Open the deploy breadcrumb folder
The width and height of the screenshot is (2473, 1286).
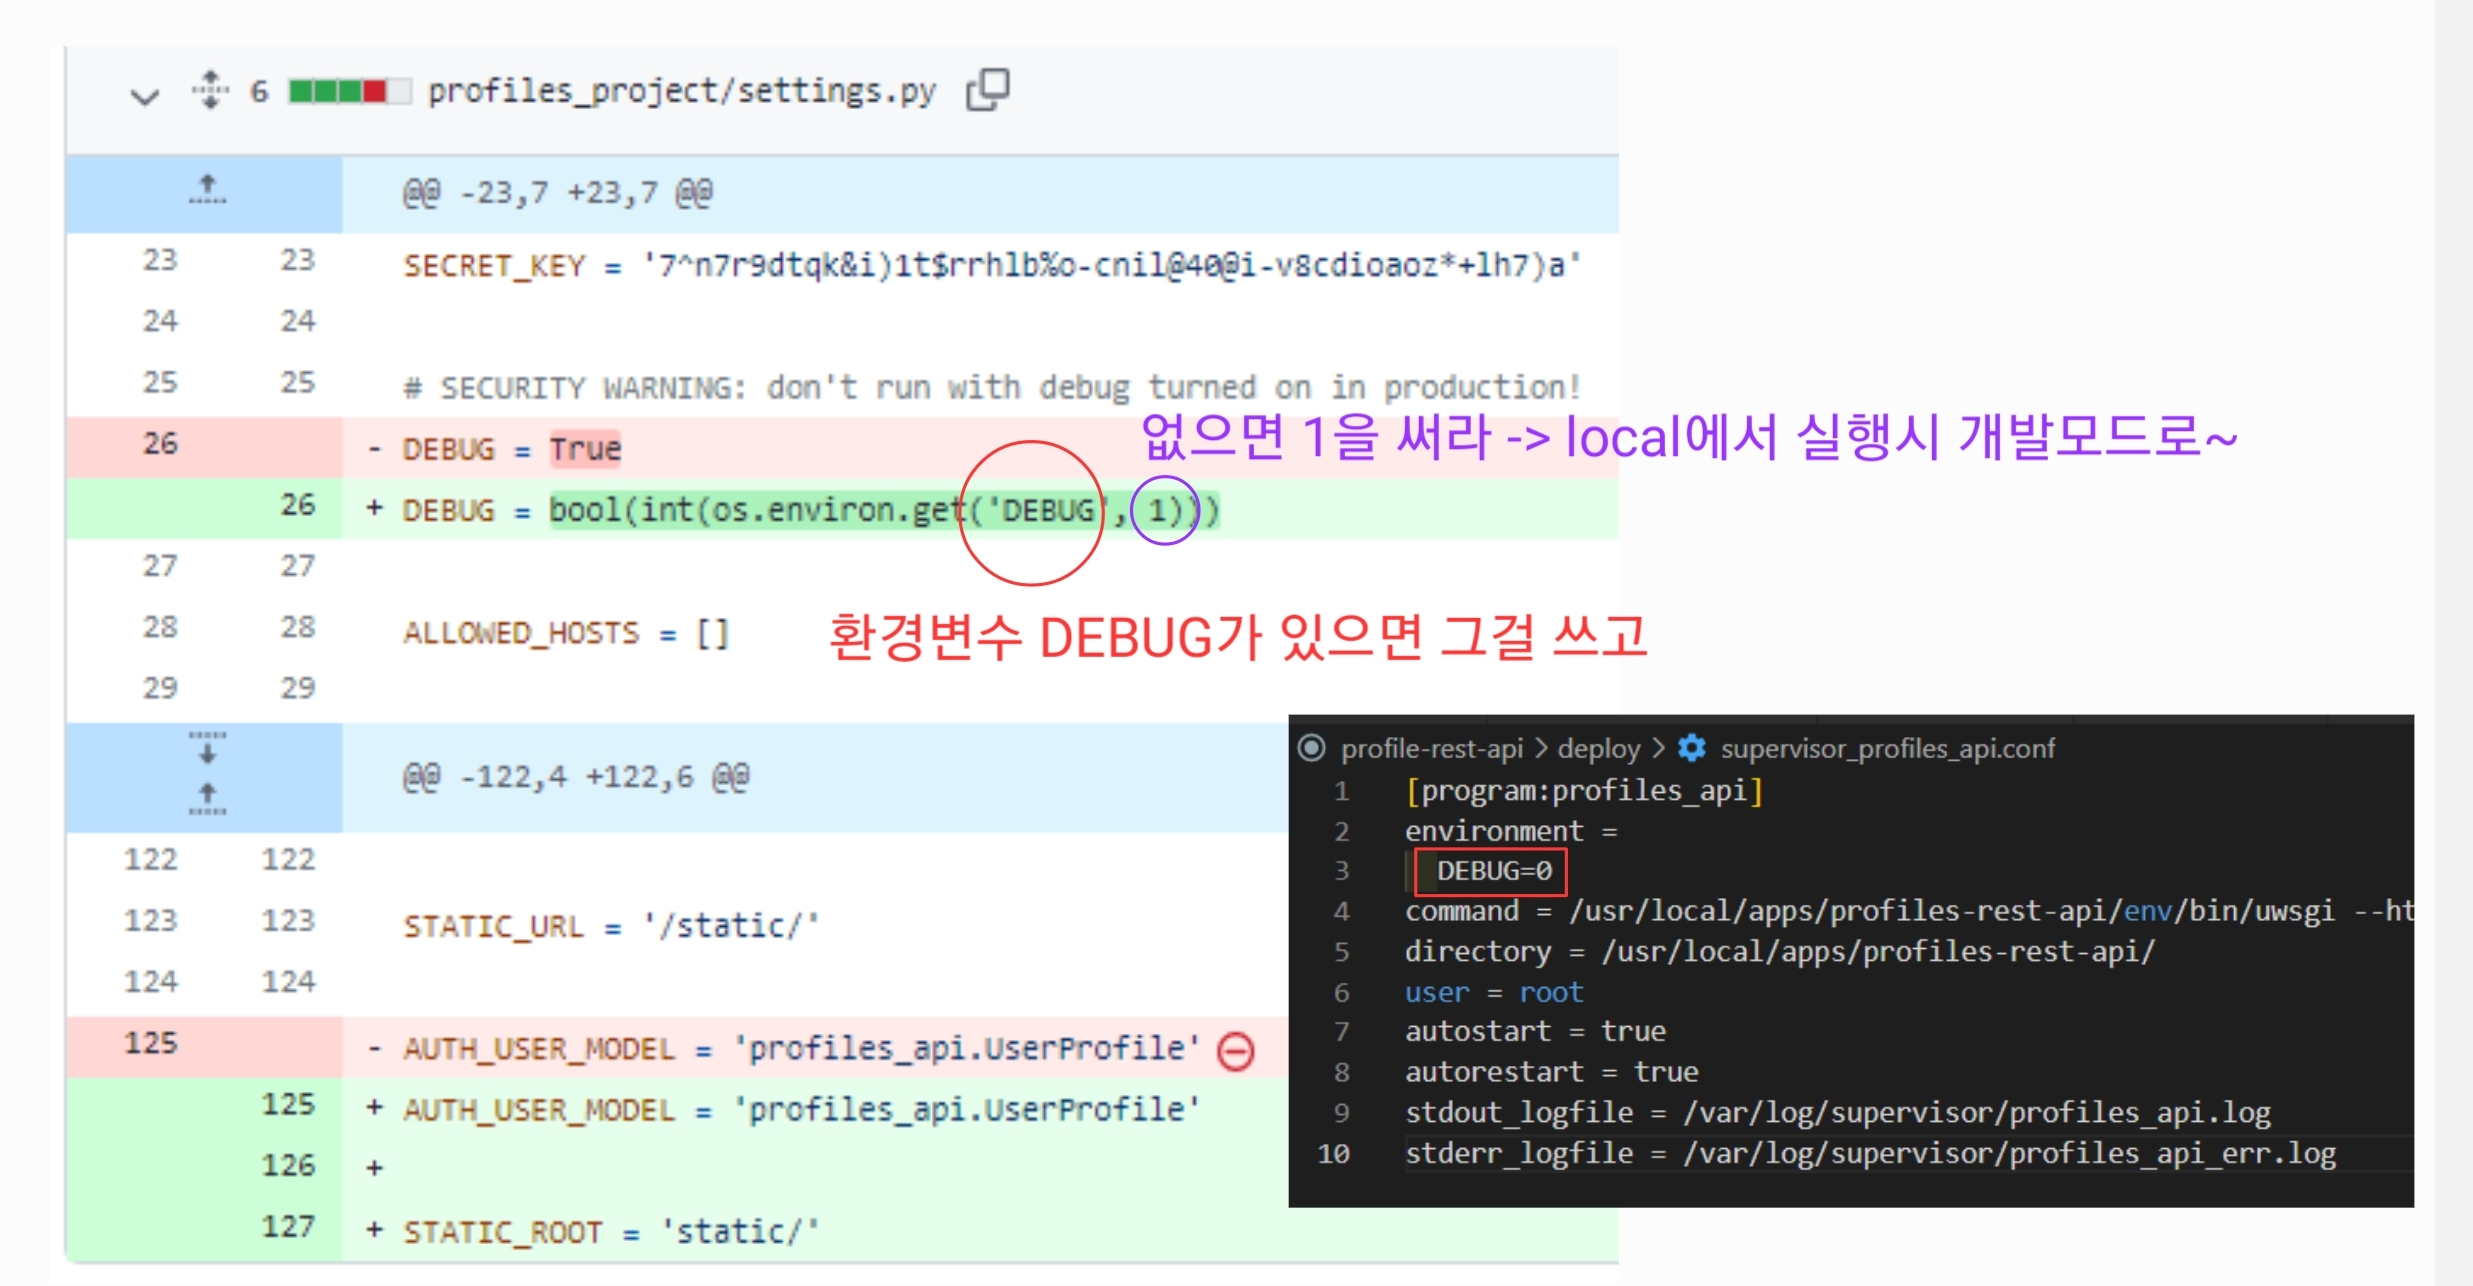coord(1598,748)
